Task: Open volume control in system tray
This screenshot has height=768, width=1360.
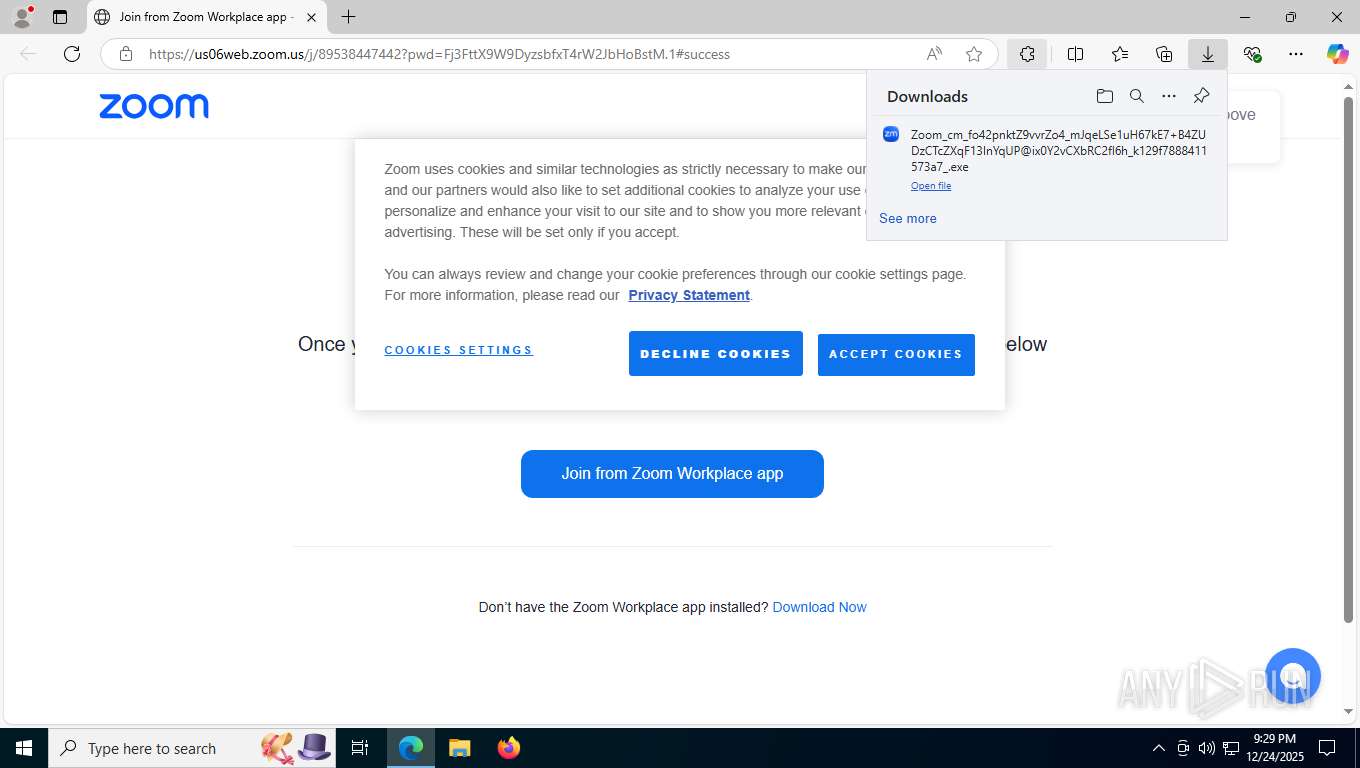Action: tap(1207, 748)
